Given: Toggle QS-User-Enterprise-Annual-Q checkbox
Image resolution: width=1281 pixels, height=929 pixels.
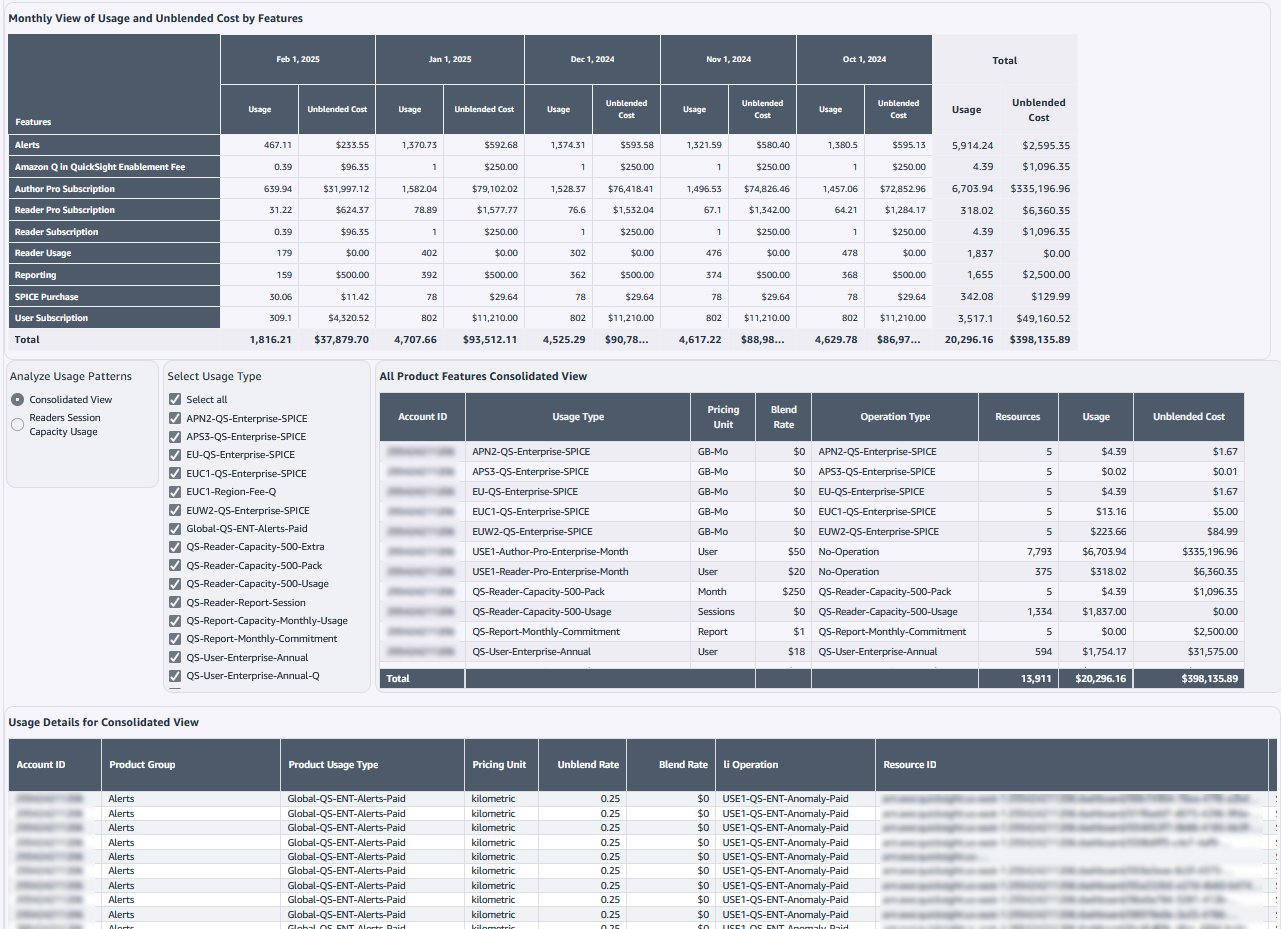Looking at the screenshot, I should [176, 676].
